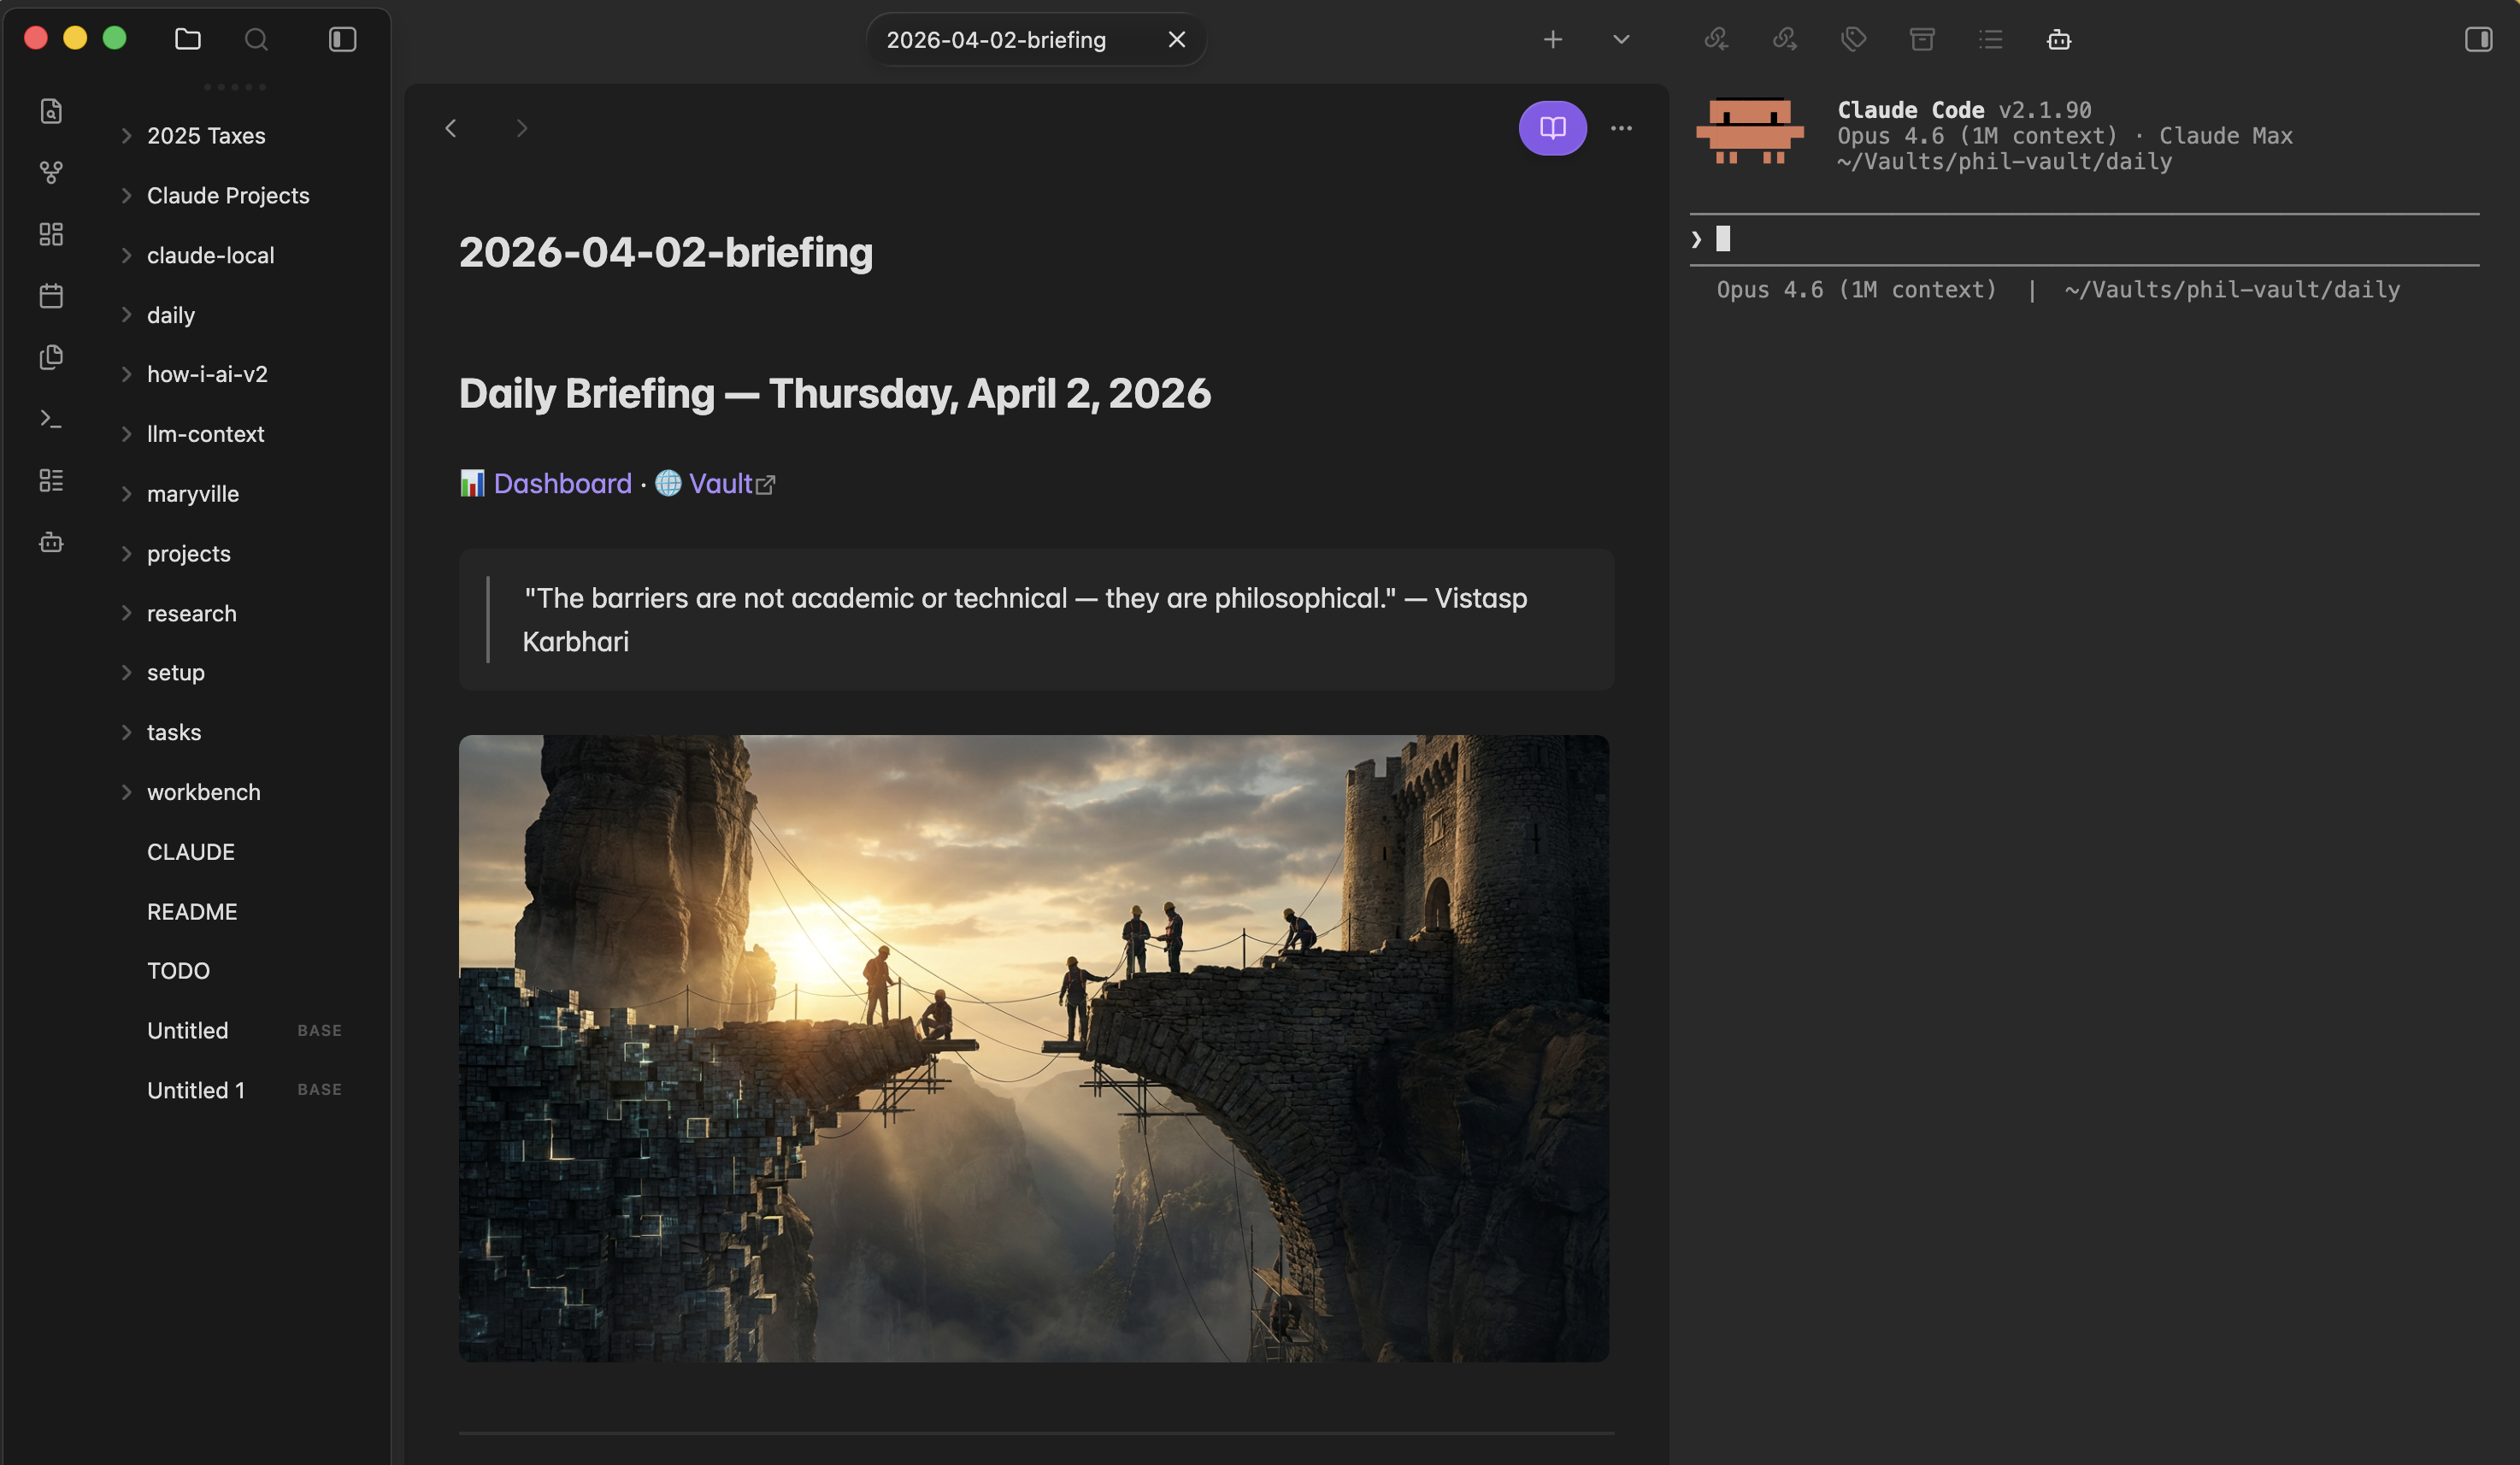Open the terminal icon in the left ribbon
This screenshot has width=2520, height=1465.
(x=50, y=419)
